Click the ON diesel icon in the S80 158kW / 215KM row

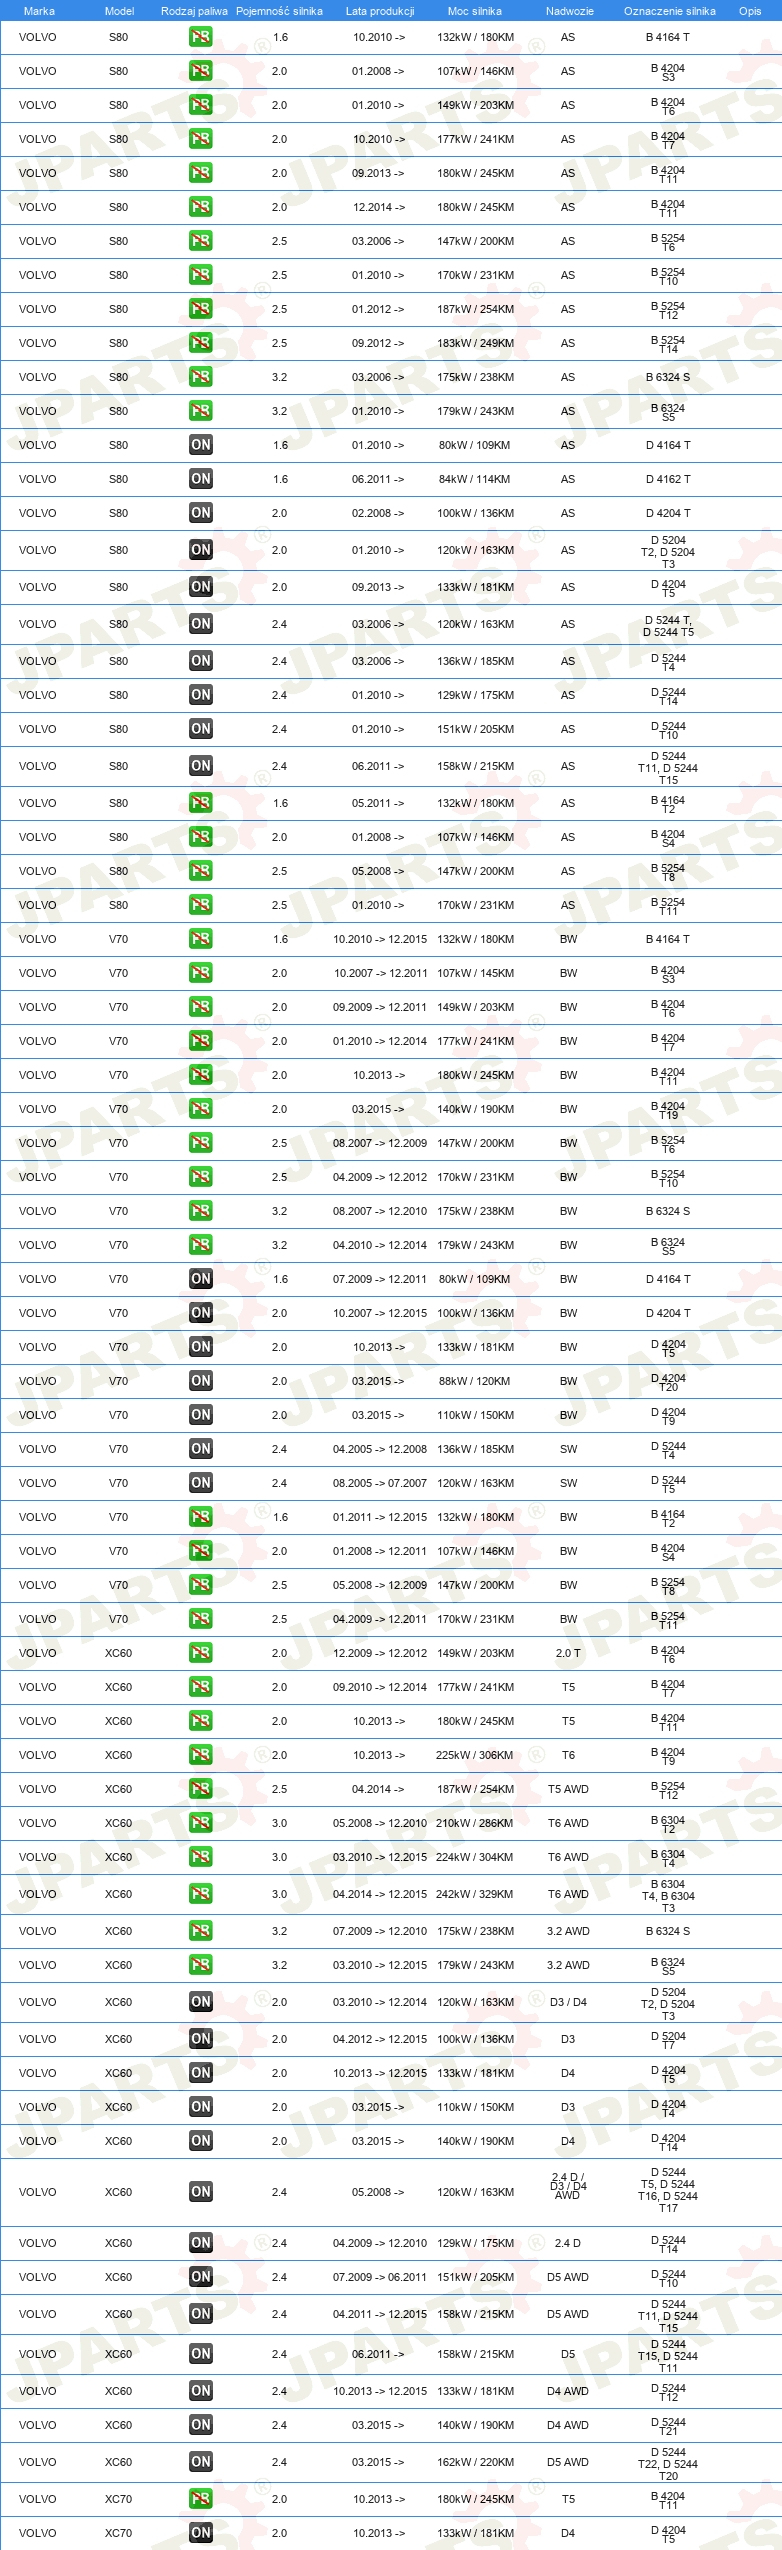click(x=201, y=766)
